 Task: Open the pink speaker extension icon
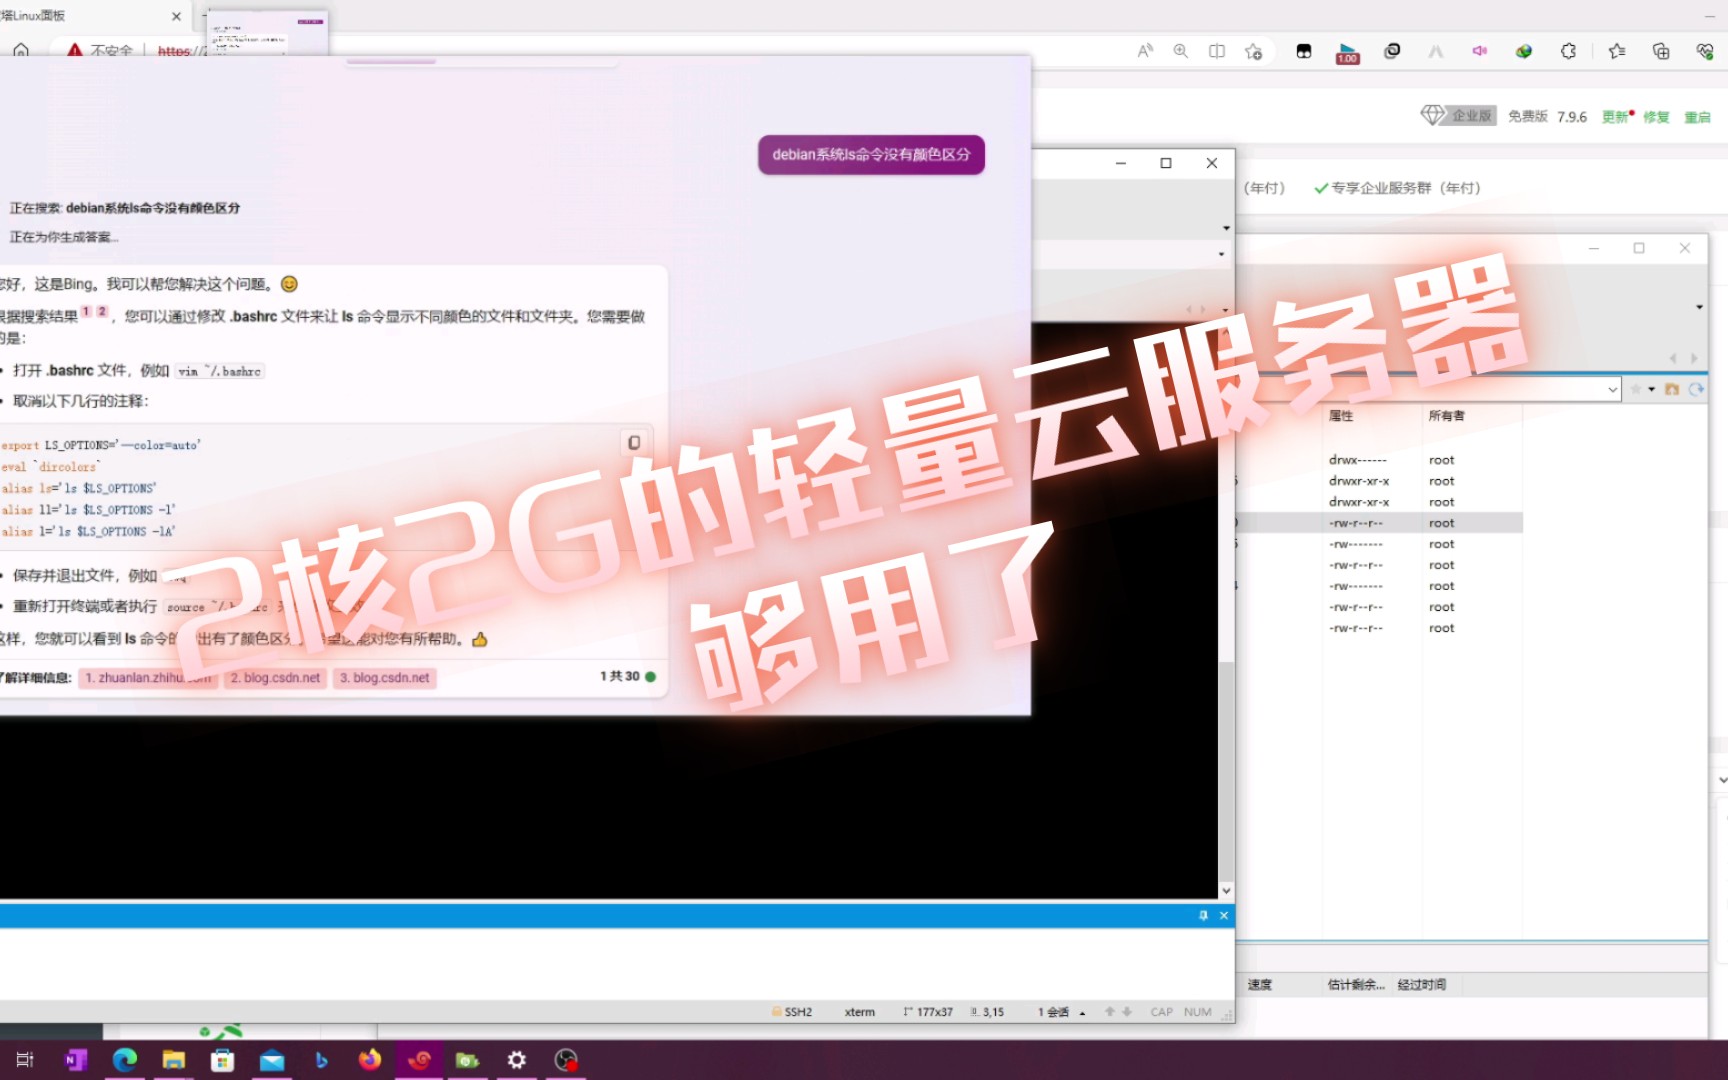pos(1480,51)
